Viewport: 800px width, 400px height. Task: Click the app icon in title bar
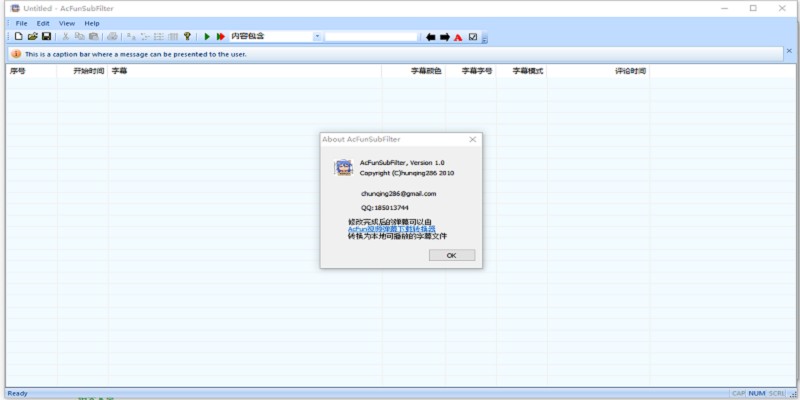15,8
